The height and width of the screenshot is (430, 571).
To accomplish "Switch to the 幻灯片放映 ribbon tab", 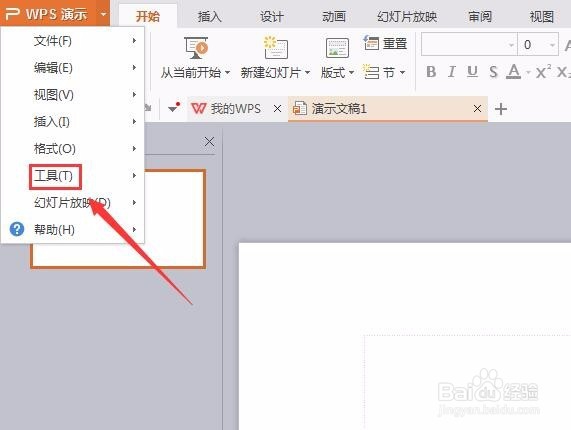I will [x=407, y=16].
